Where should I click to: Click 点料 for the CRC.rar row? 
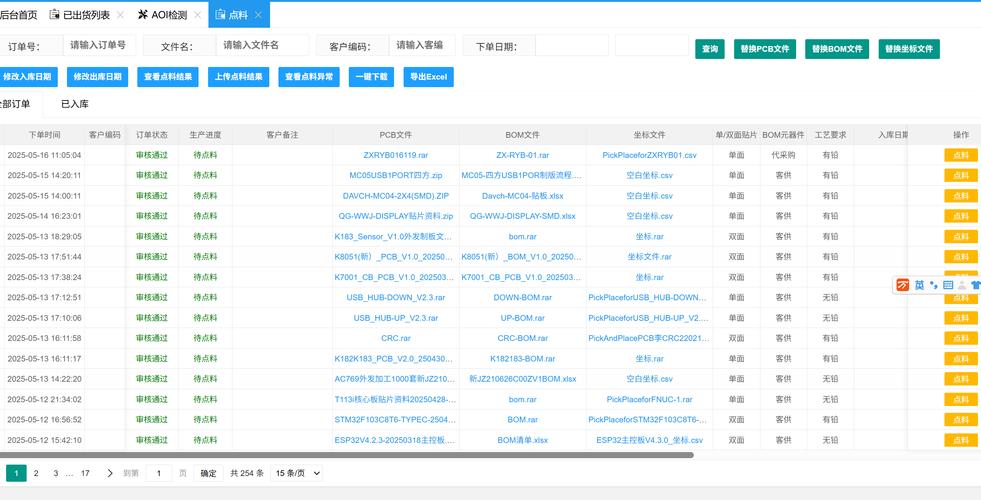[x=961, y=338]
